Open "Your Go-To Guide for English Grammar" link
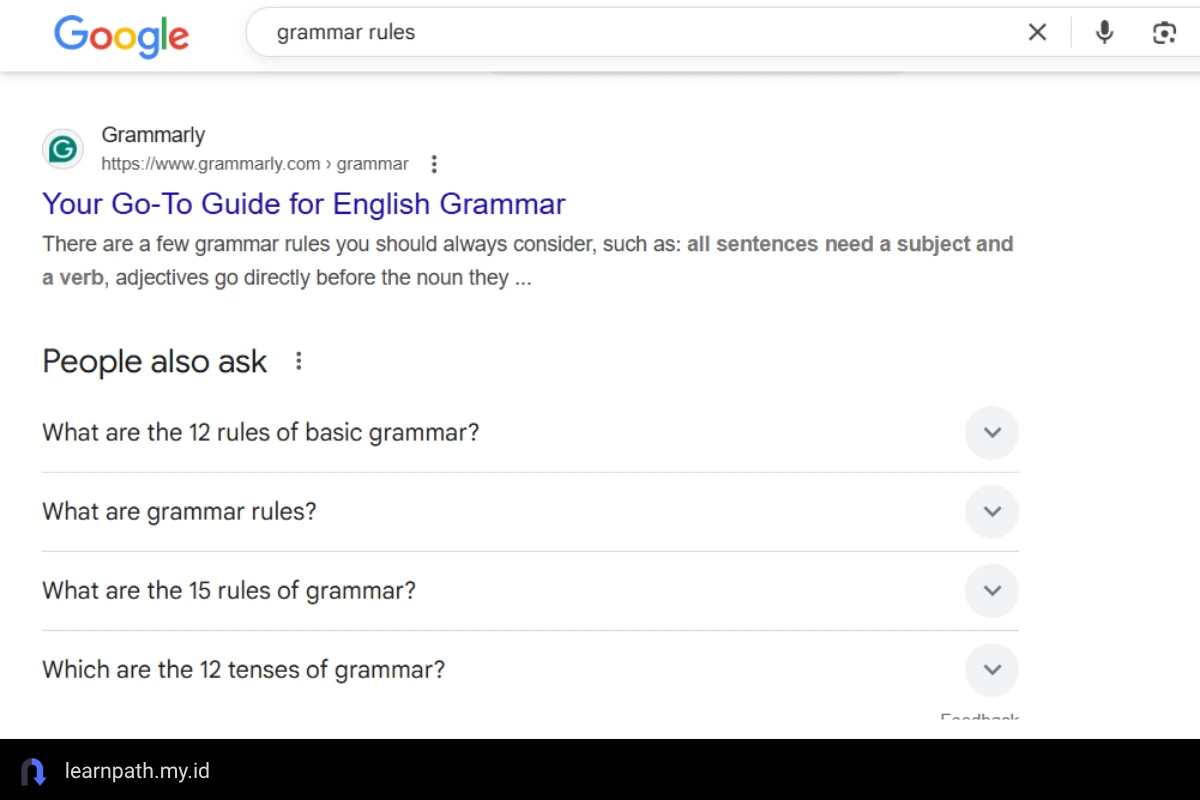1200x800 pixels. (303, 204)
